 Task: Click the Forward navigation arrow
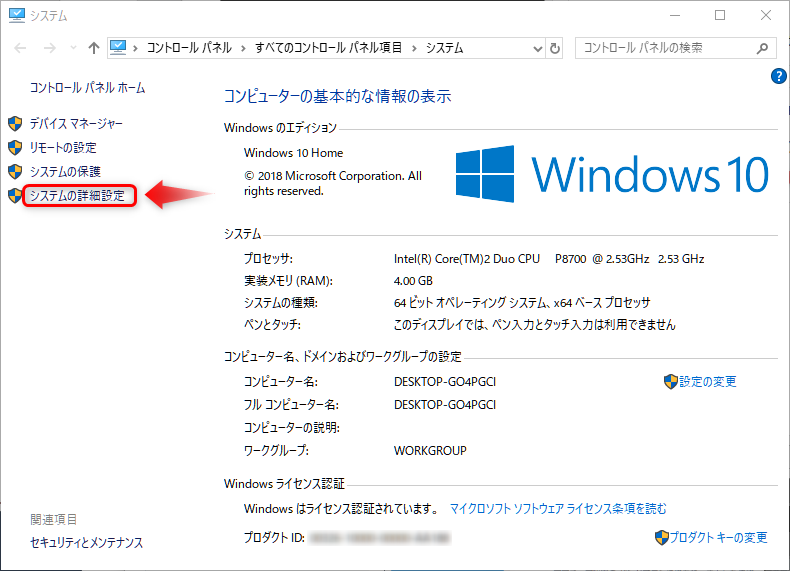[x=49, y=48]
